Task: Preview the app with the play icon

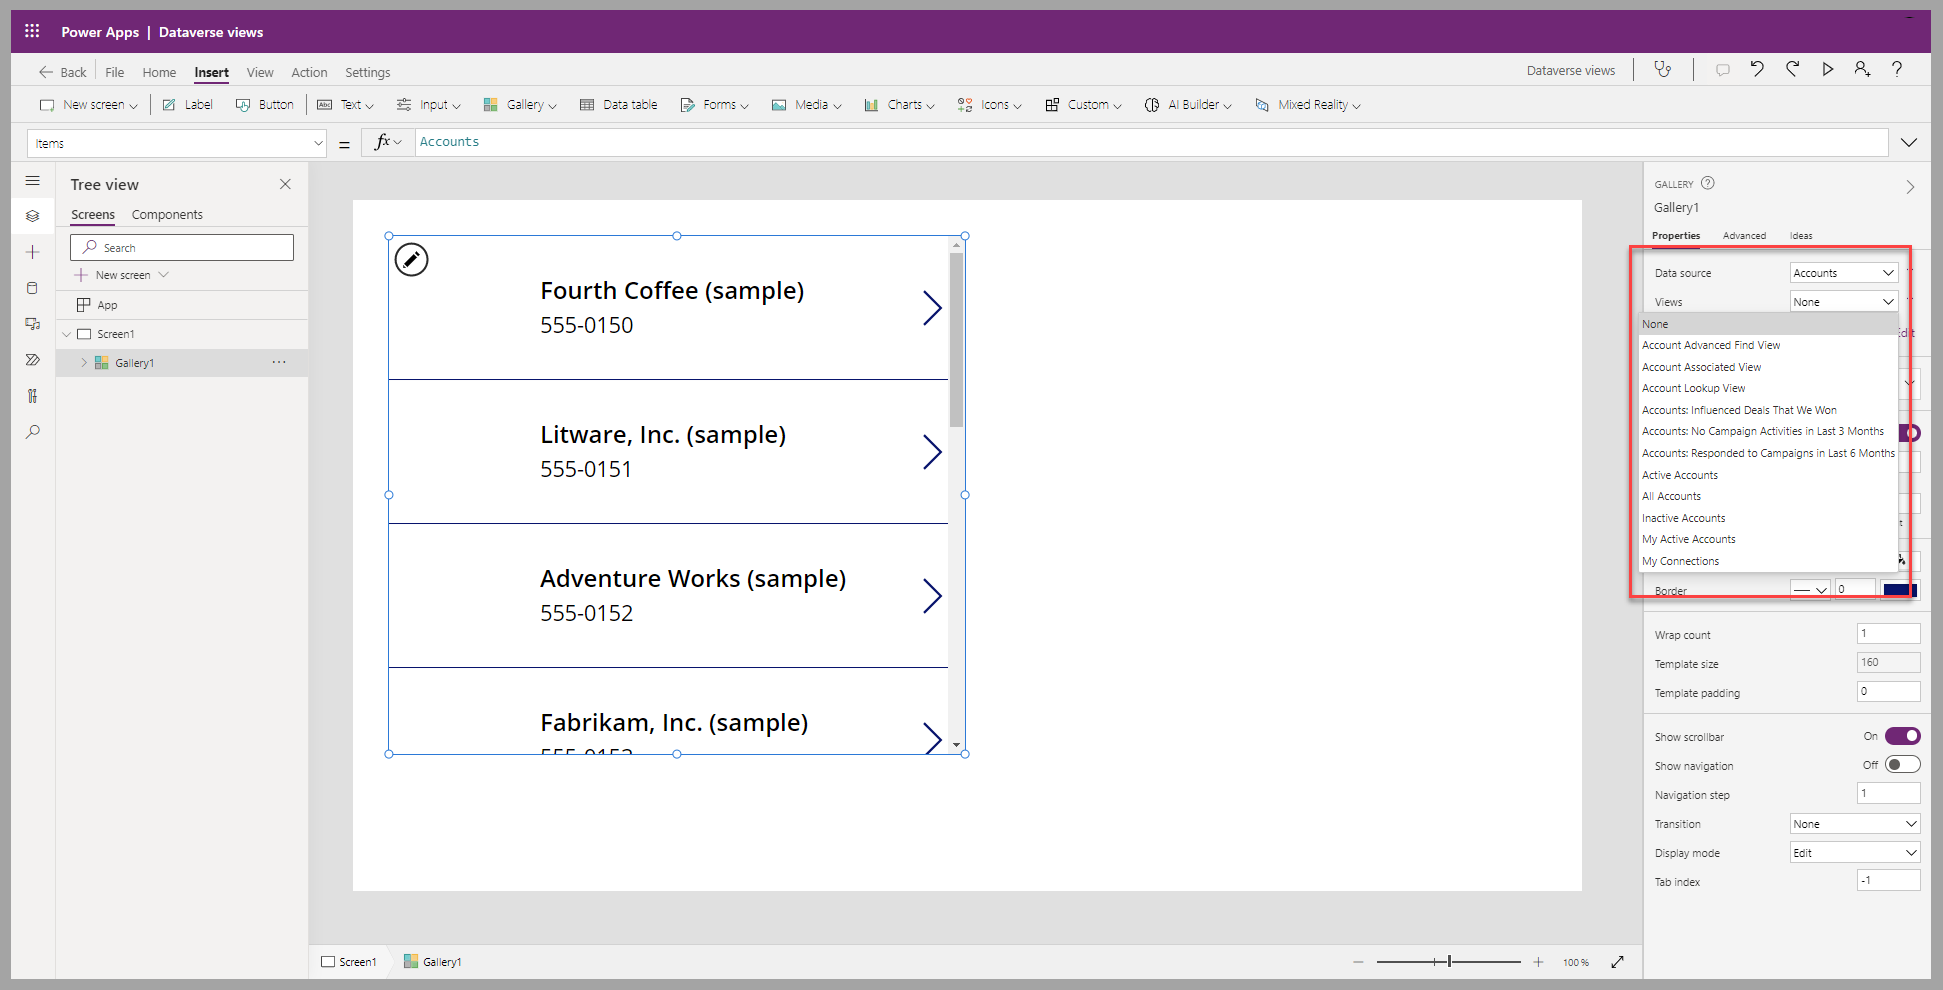Action: point(1827,69)
